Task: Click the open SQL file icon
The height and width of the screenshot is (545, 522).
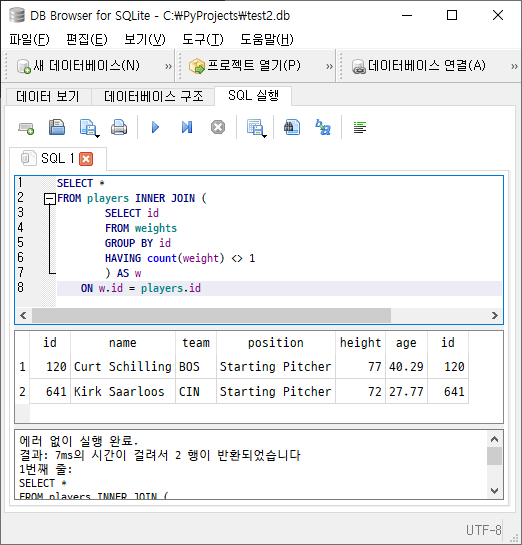Action: tap(57, 128)
